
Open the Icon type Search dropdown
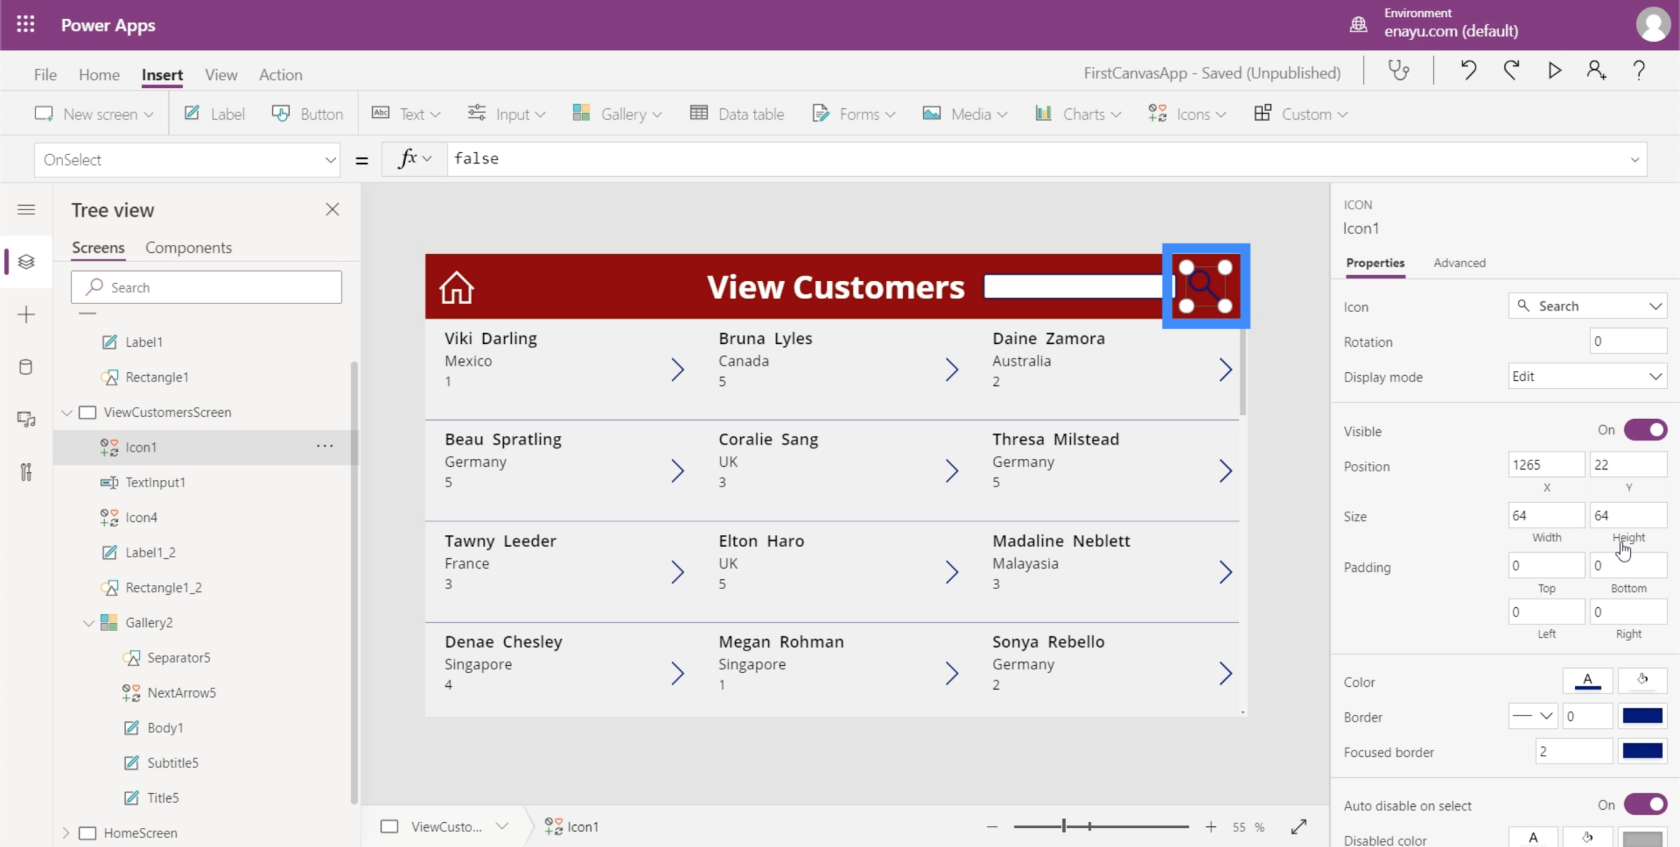click(x=1587, y=306)
